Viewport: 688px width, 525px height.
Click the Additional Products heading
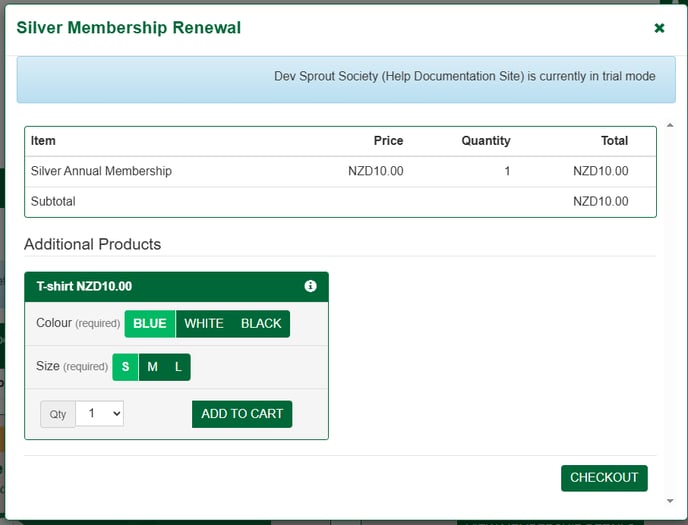(x=93, y=244)
